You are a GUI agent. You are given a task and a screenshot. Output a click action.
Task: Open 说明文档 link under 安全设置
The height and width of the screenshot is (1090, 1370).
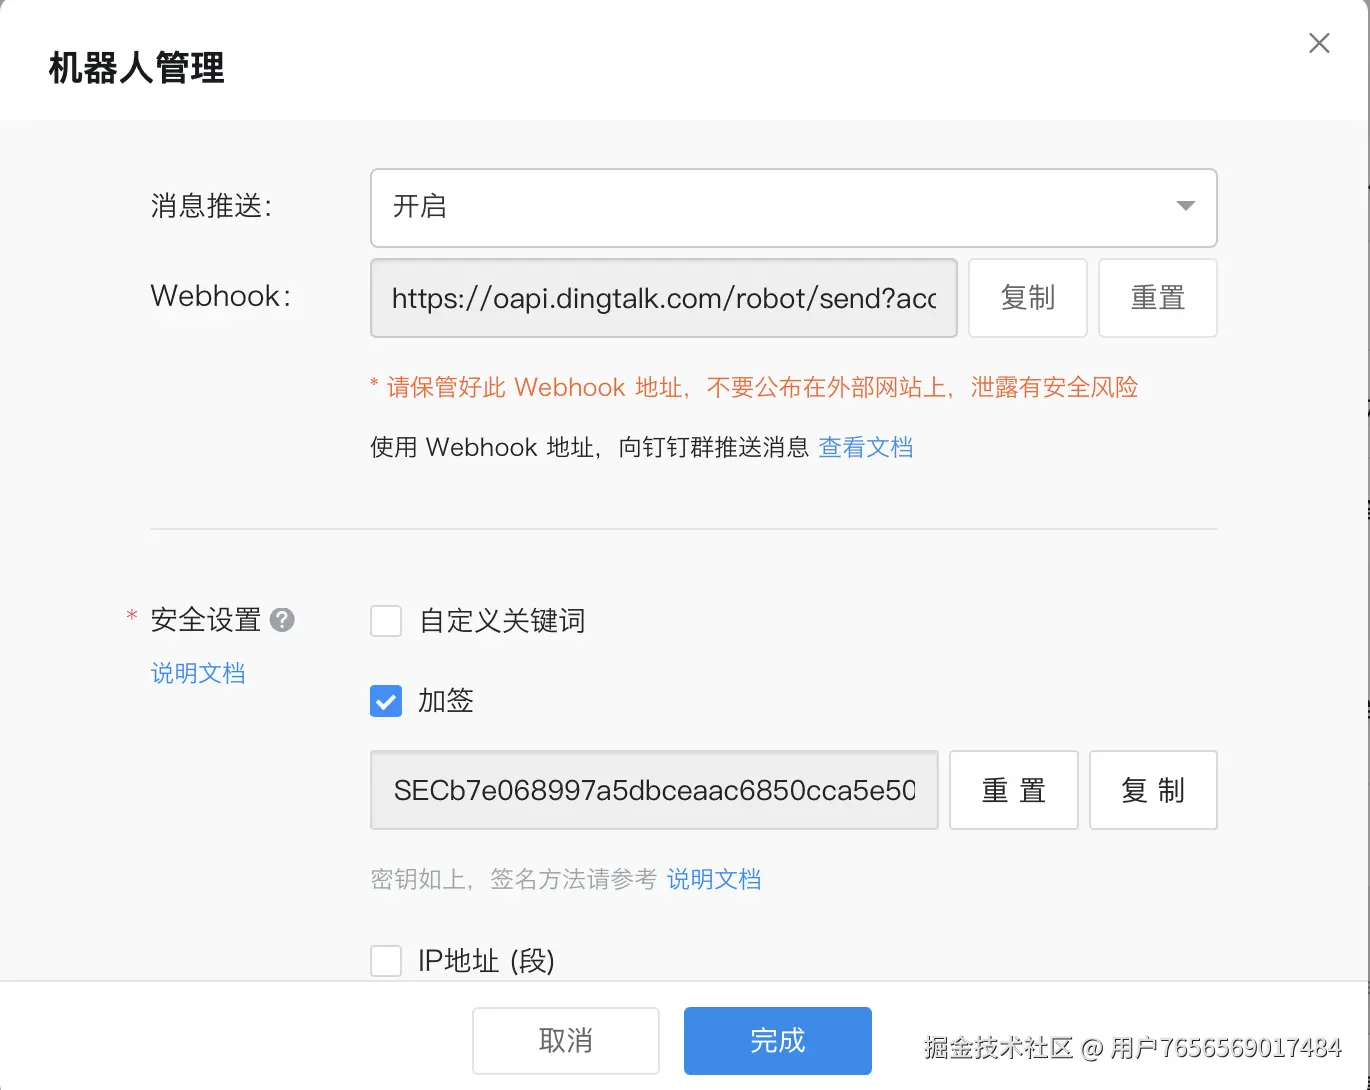click(x=198, y=673)
